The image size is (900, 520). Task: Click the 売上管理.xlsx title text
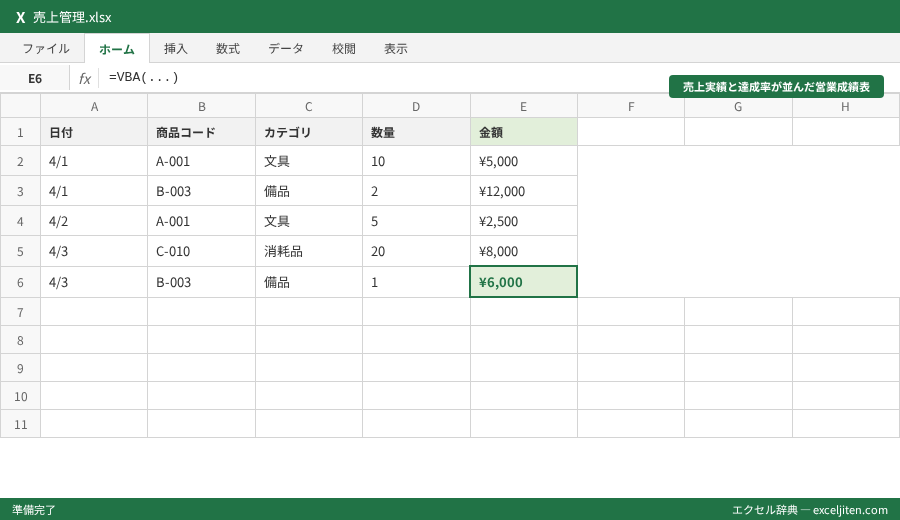pos(72,17)
